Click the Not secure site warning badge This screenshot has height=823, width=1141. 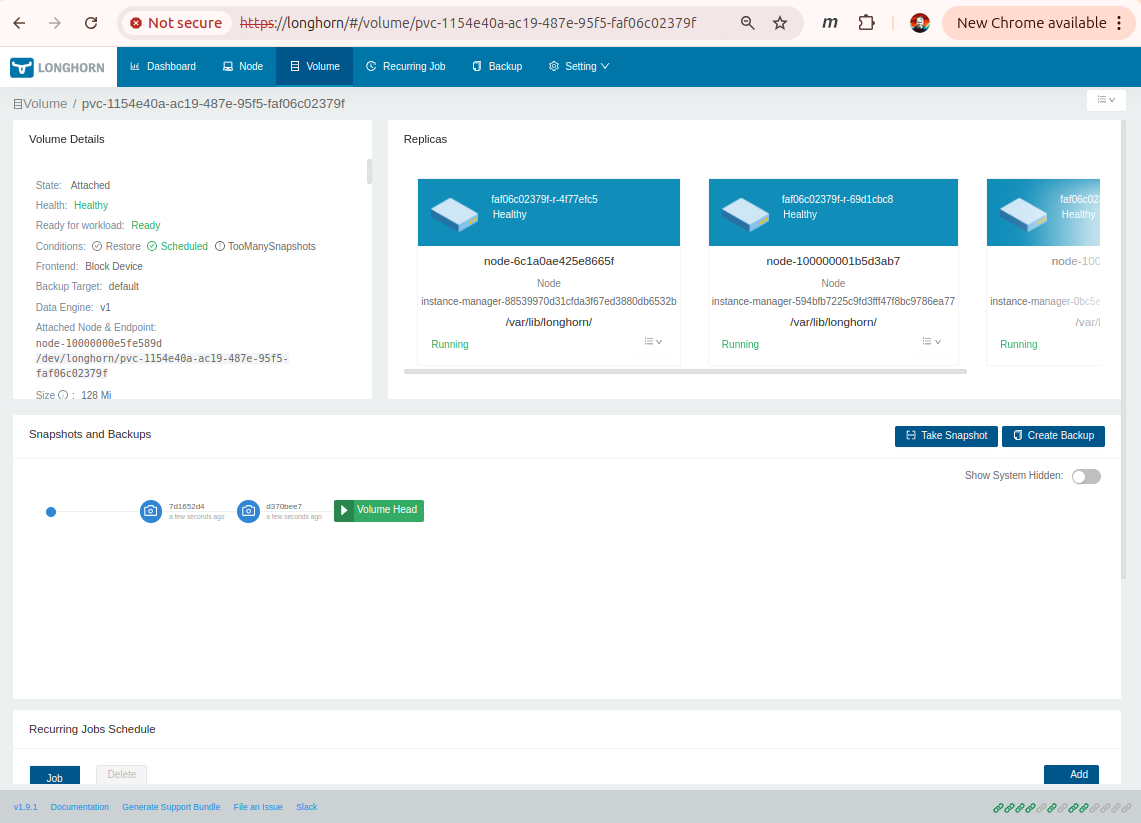click(175, 23)
